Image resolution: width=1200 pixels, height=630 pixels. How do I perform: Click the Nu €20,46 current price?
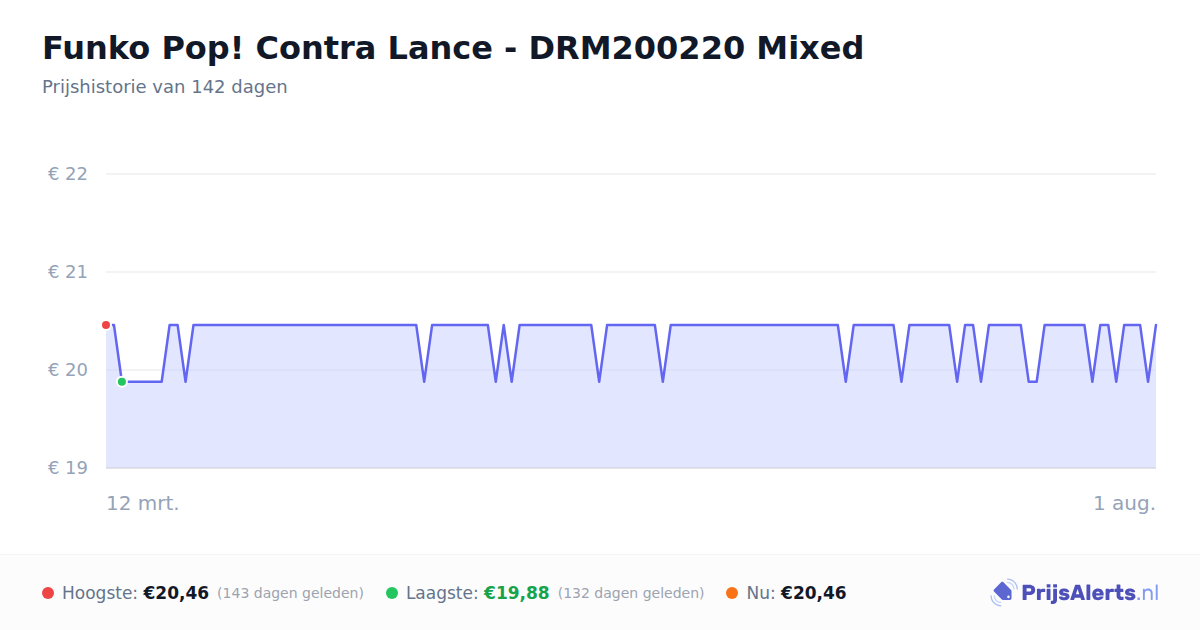pyautogui.click(x=796, y=593)
